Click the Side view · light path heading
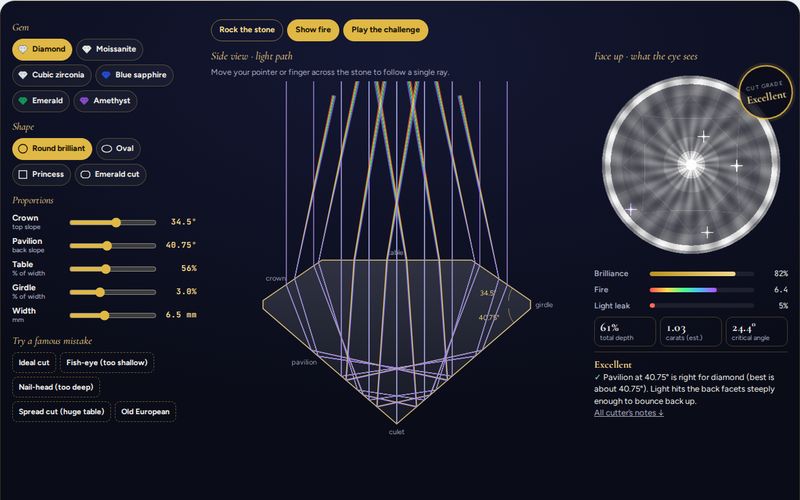Image resolution: width=800 pixels, height=500 pixels. pyautogui.click(x=252, y=57)
